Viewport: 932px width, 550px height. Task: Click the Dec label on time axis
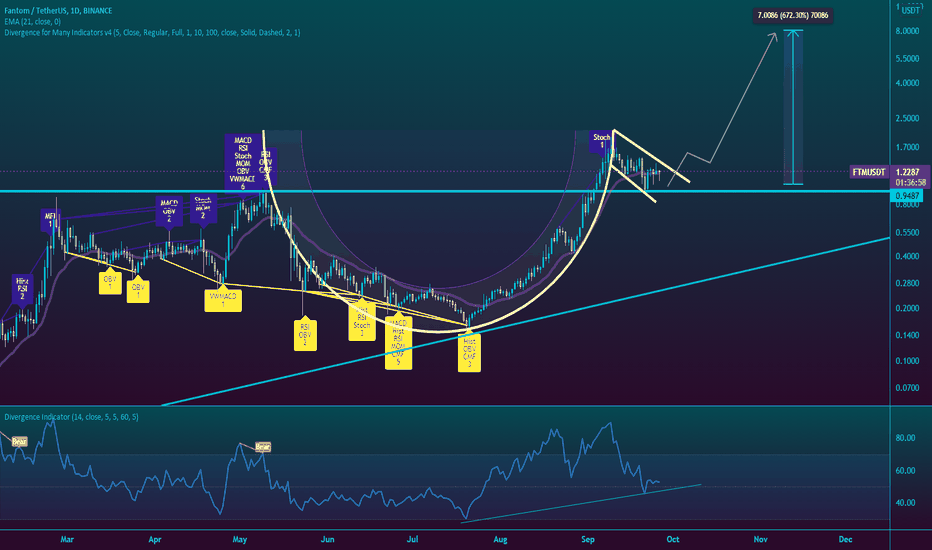coord(845,539)
